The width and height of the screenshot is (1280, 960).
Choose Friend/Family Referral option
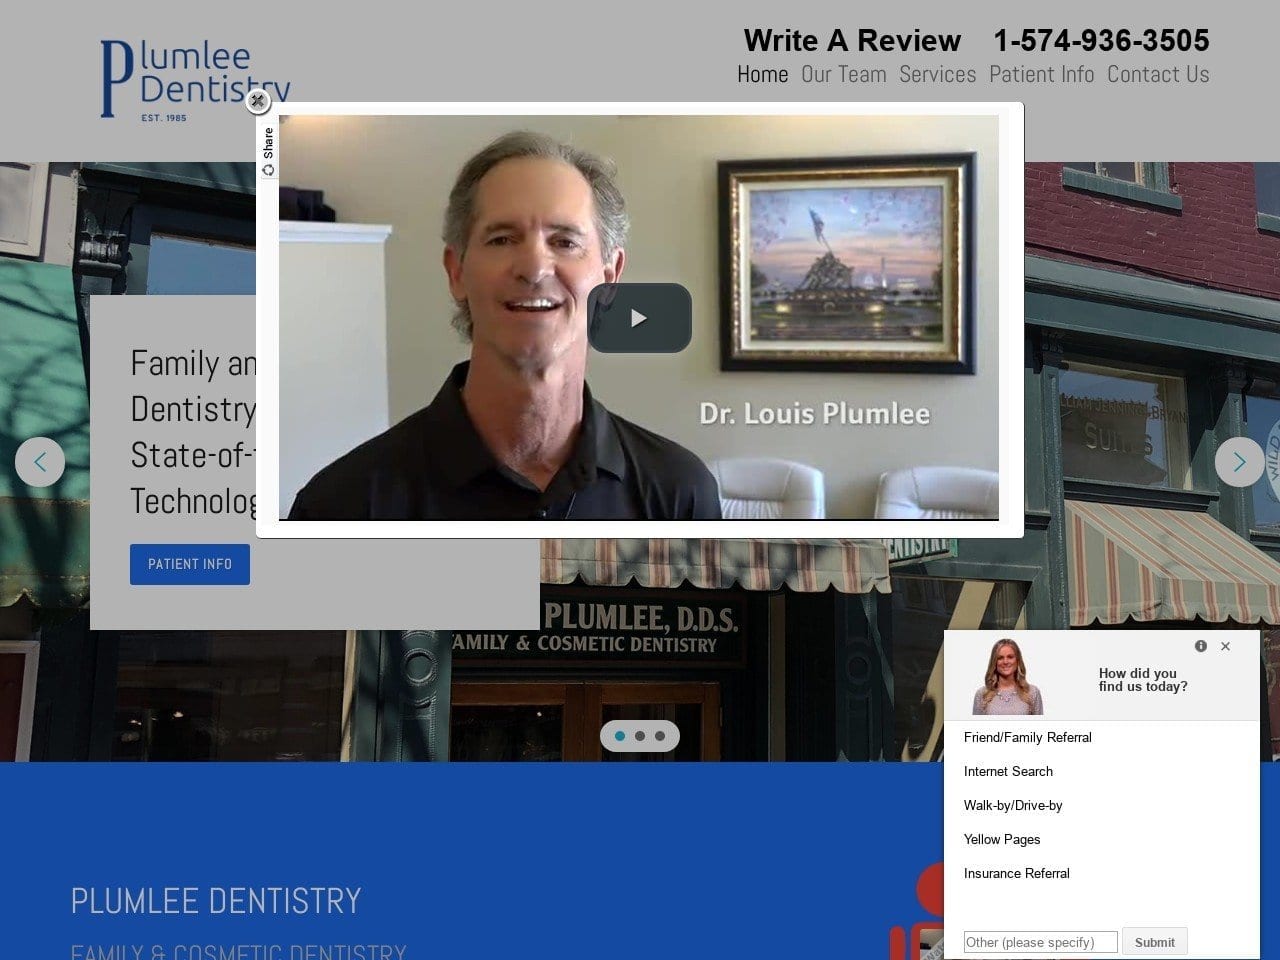pos(1027,737)
